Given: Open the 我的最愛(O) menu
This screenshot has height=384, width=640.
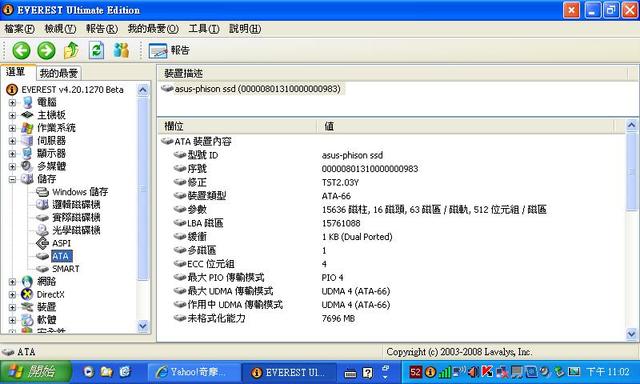Looking at the screenshot, I should (153, 29).
